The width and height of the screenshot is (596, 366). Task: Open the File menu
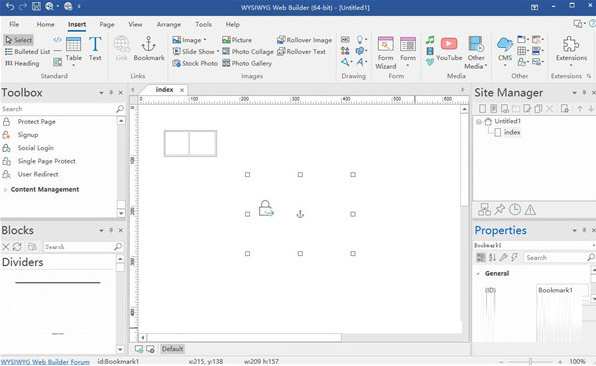(x=14, y=24)
